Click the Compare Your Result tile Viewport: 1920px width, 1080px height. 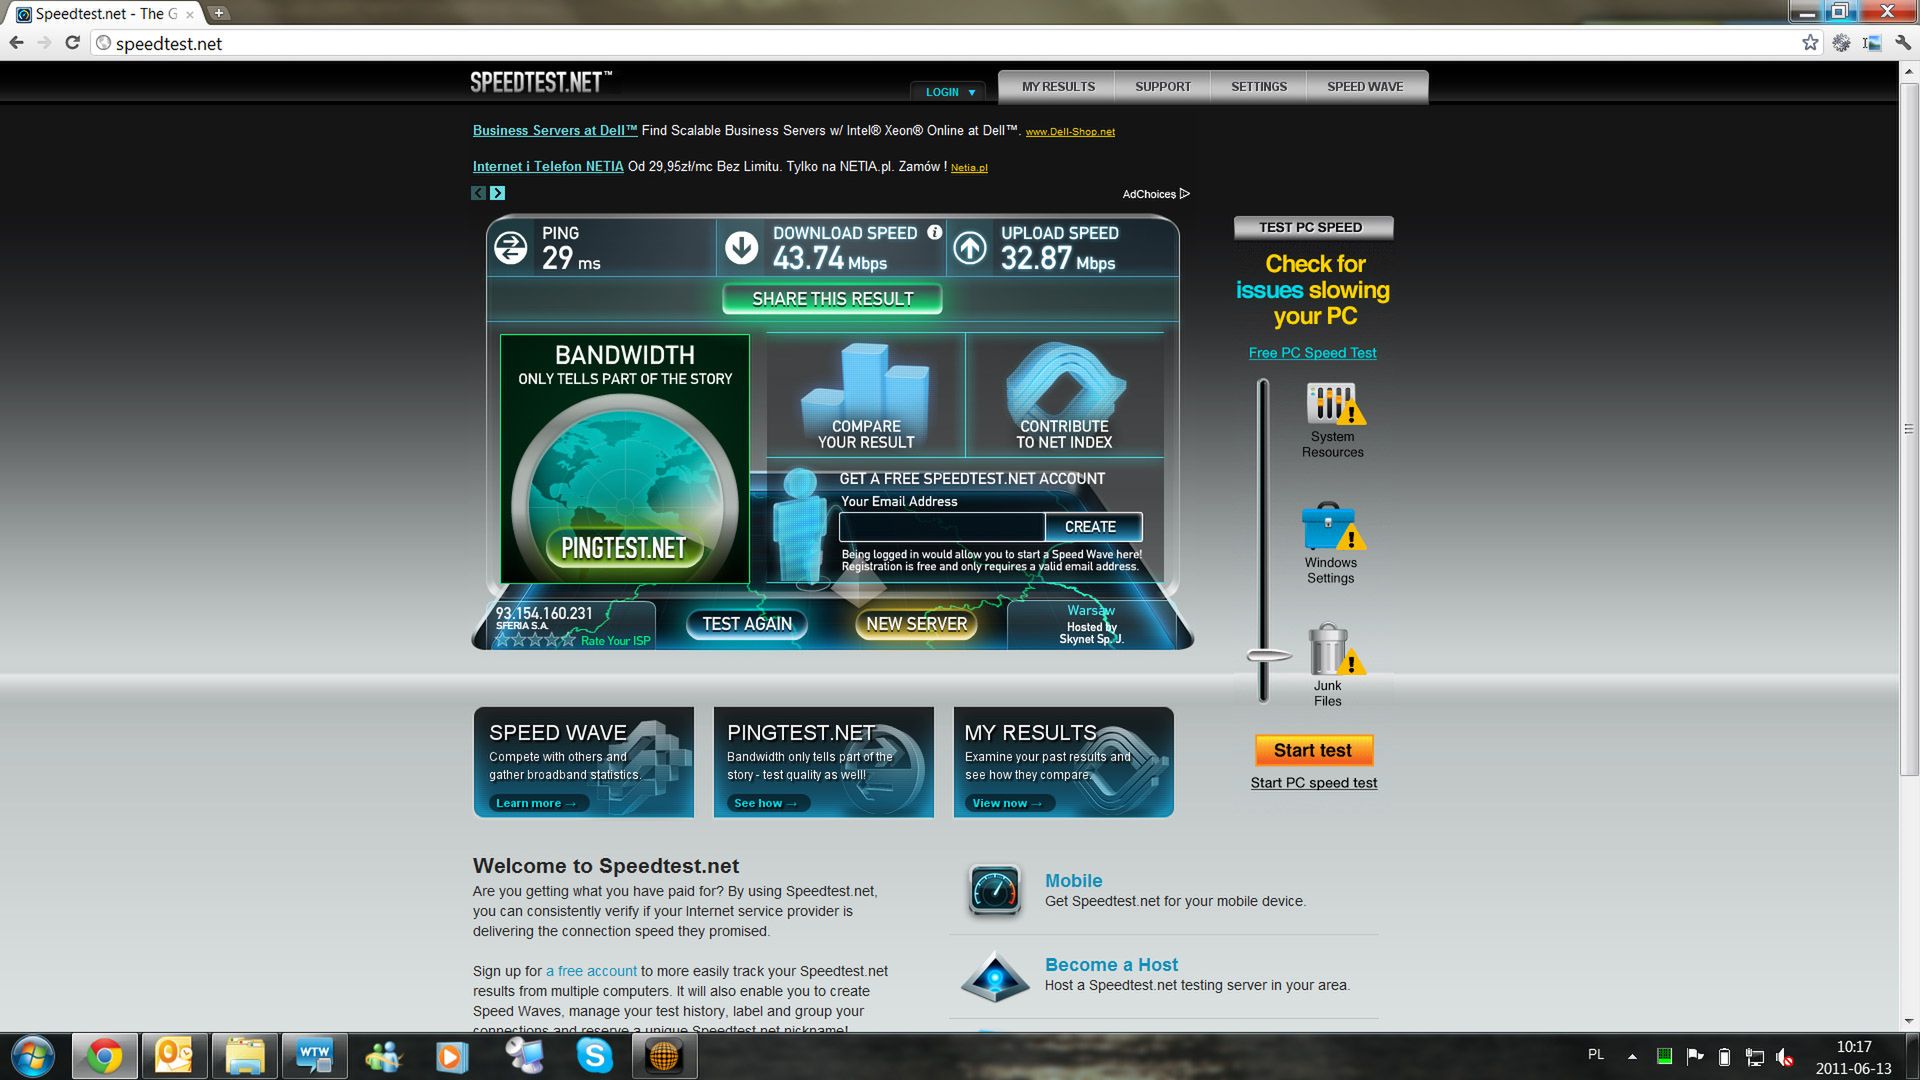click(865, 395)
